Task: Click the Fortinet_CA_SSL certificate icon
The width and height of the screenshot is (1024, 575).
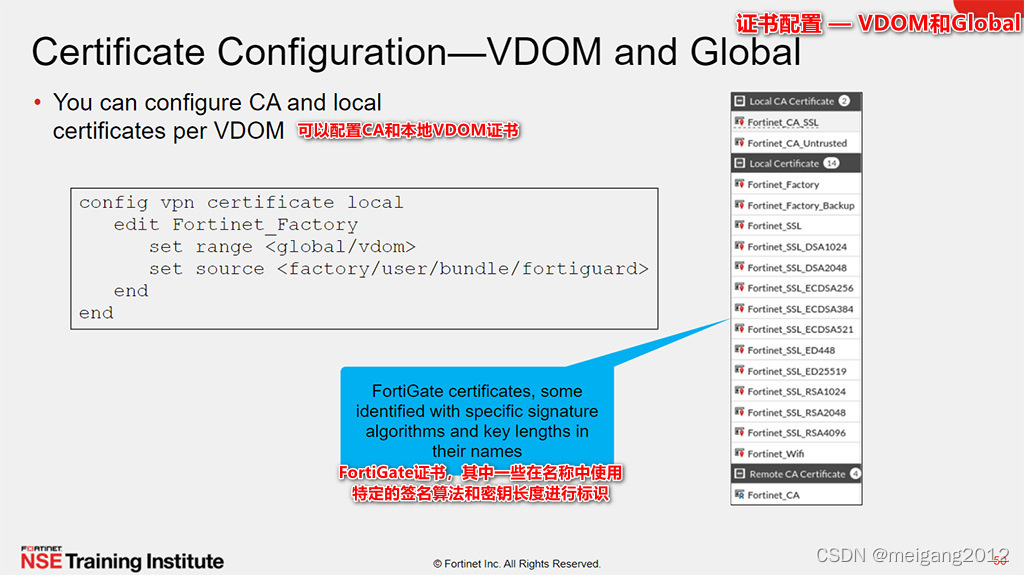Action: click(739, 122)
